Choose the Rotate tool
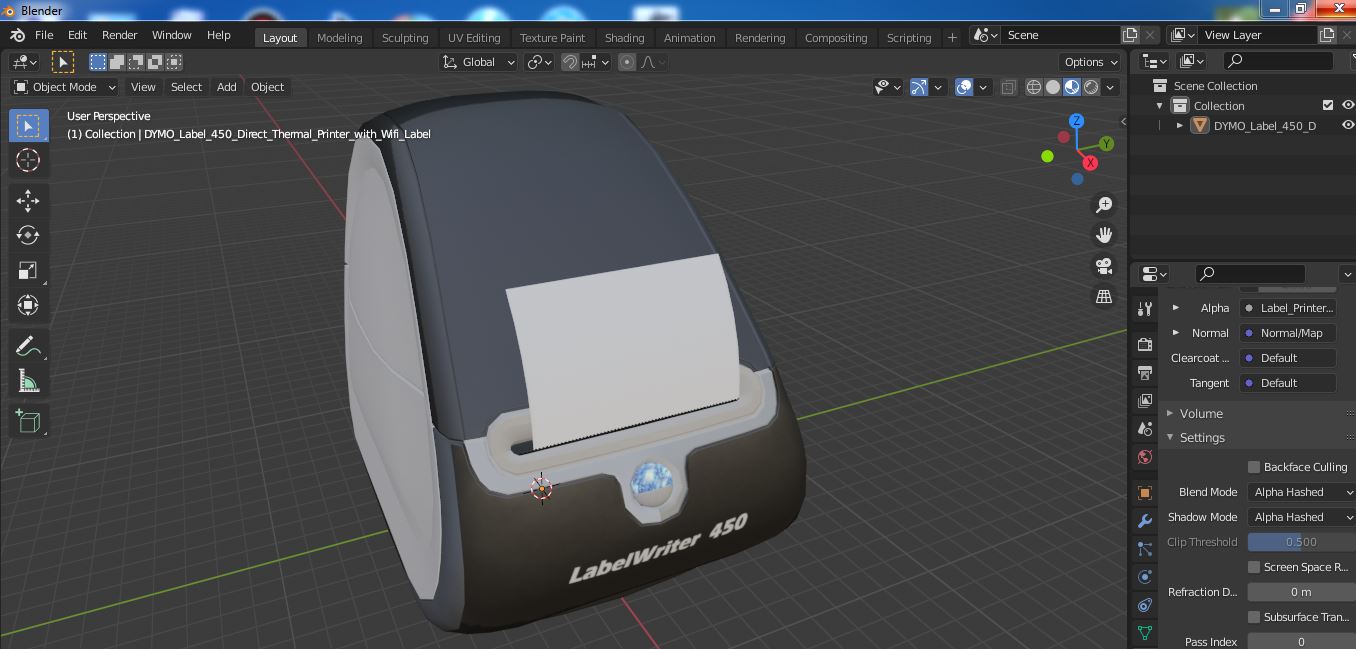The image size is (1356, 649). (x=28, y=235)
